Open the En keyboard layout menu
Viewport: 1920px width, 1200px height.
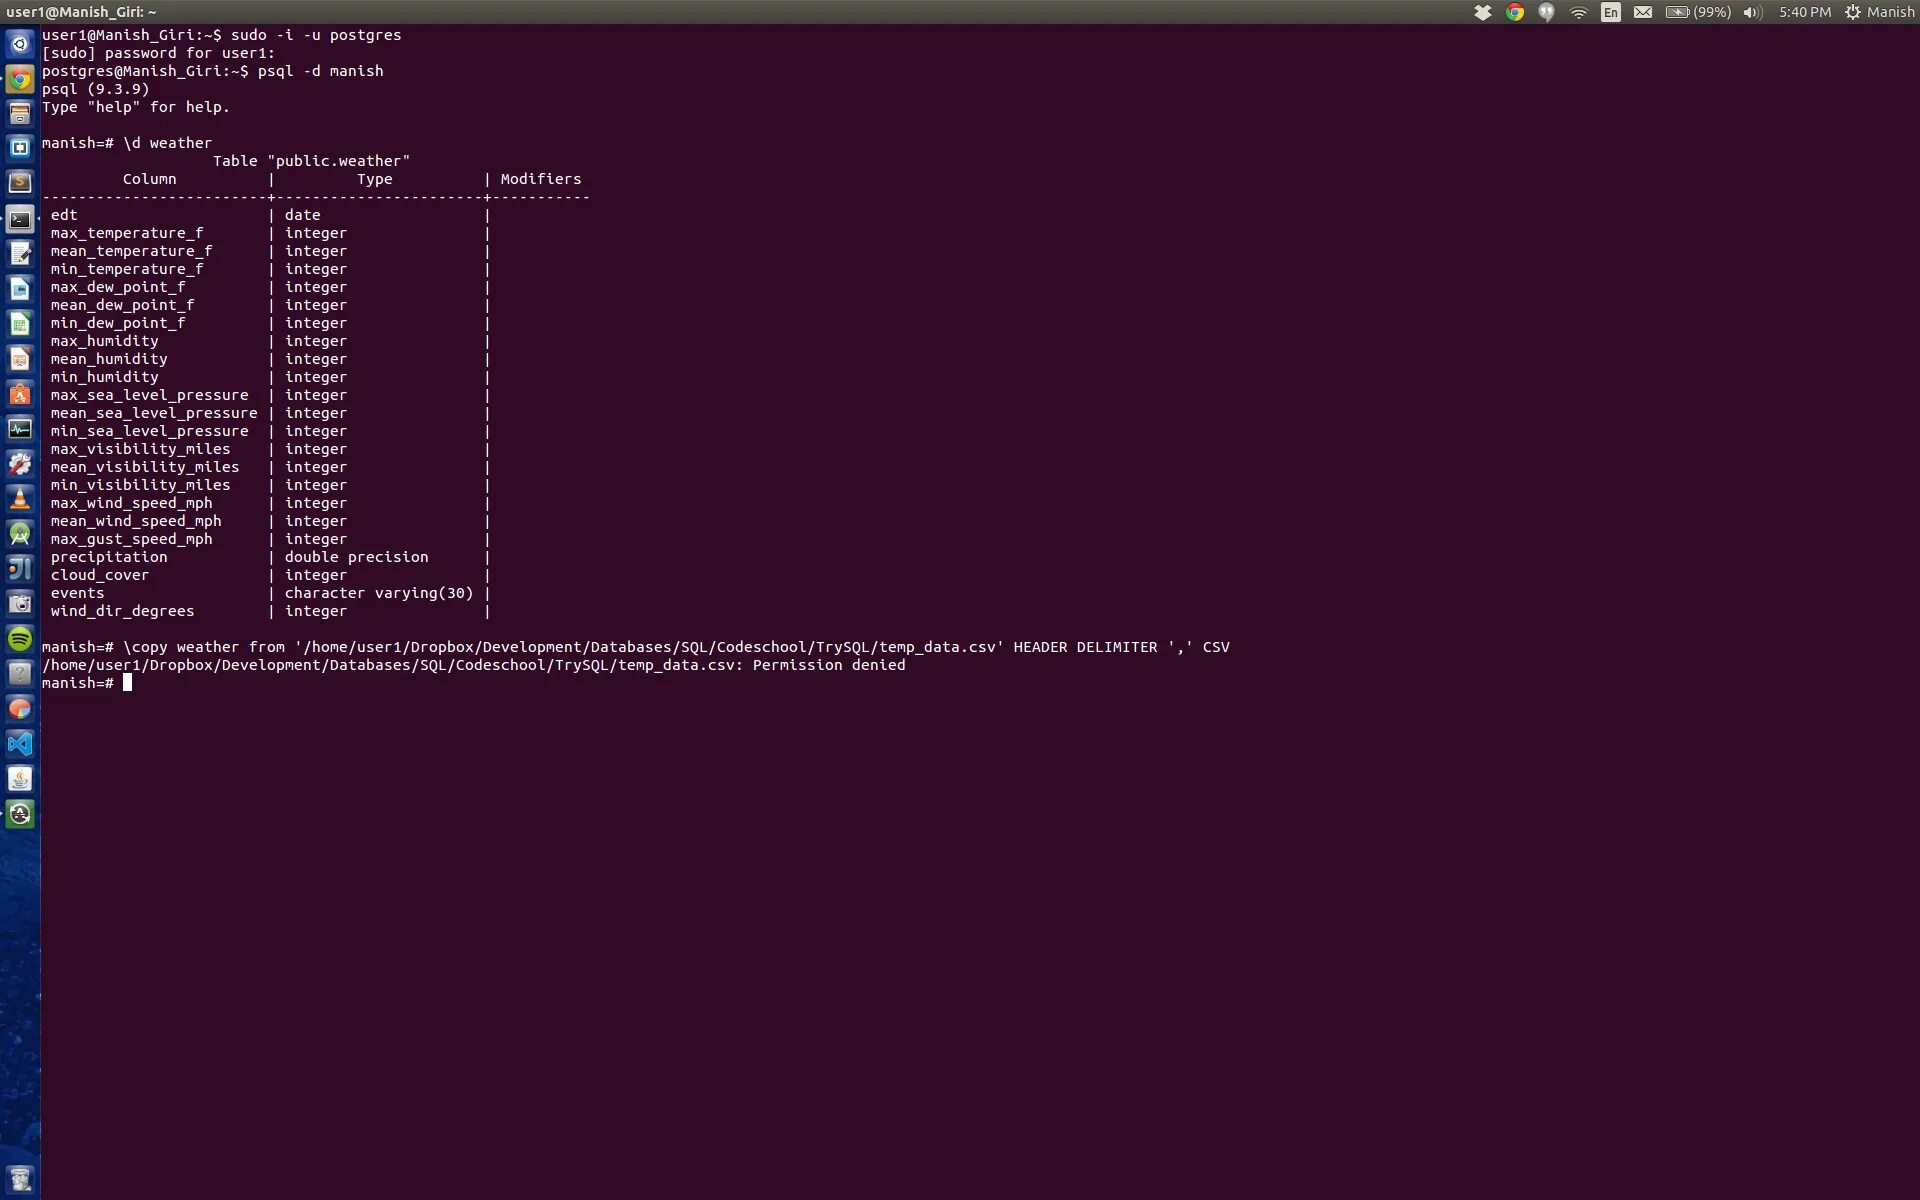tap(1610, 12)
